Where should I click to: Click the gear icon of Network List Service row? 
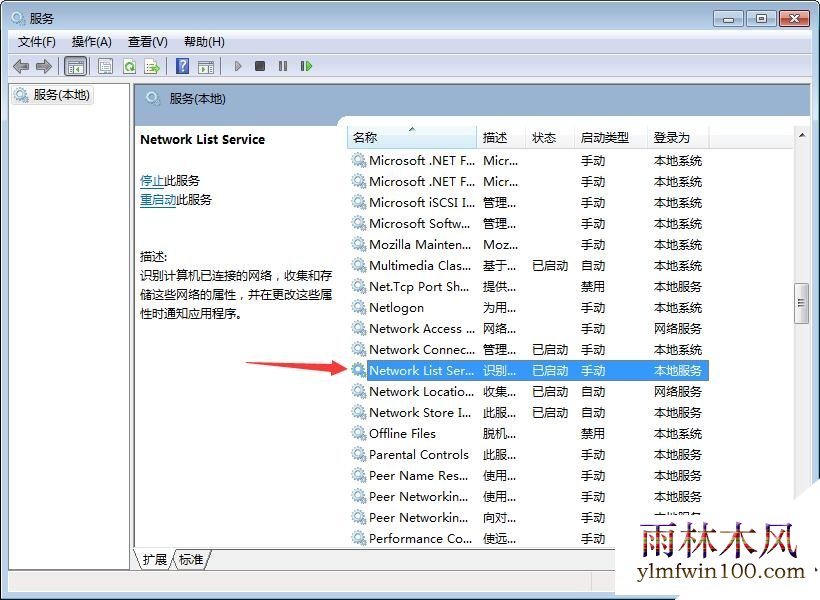(x=359, y=370)
